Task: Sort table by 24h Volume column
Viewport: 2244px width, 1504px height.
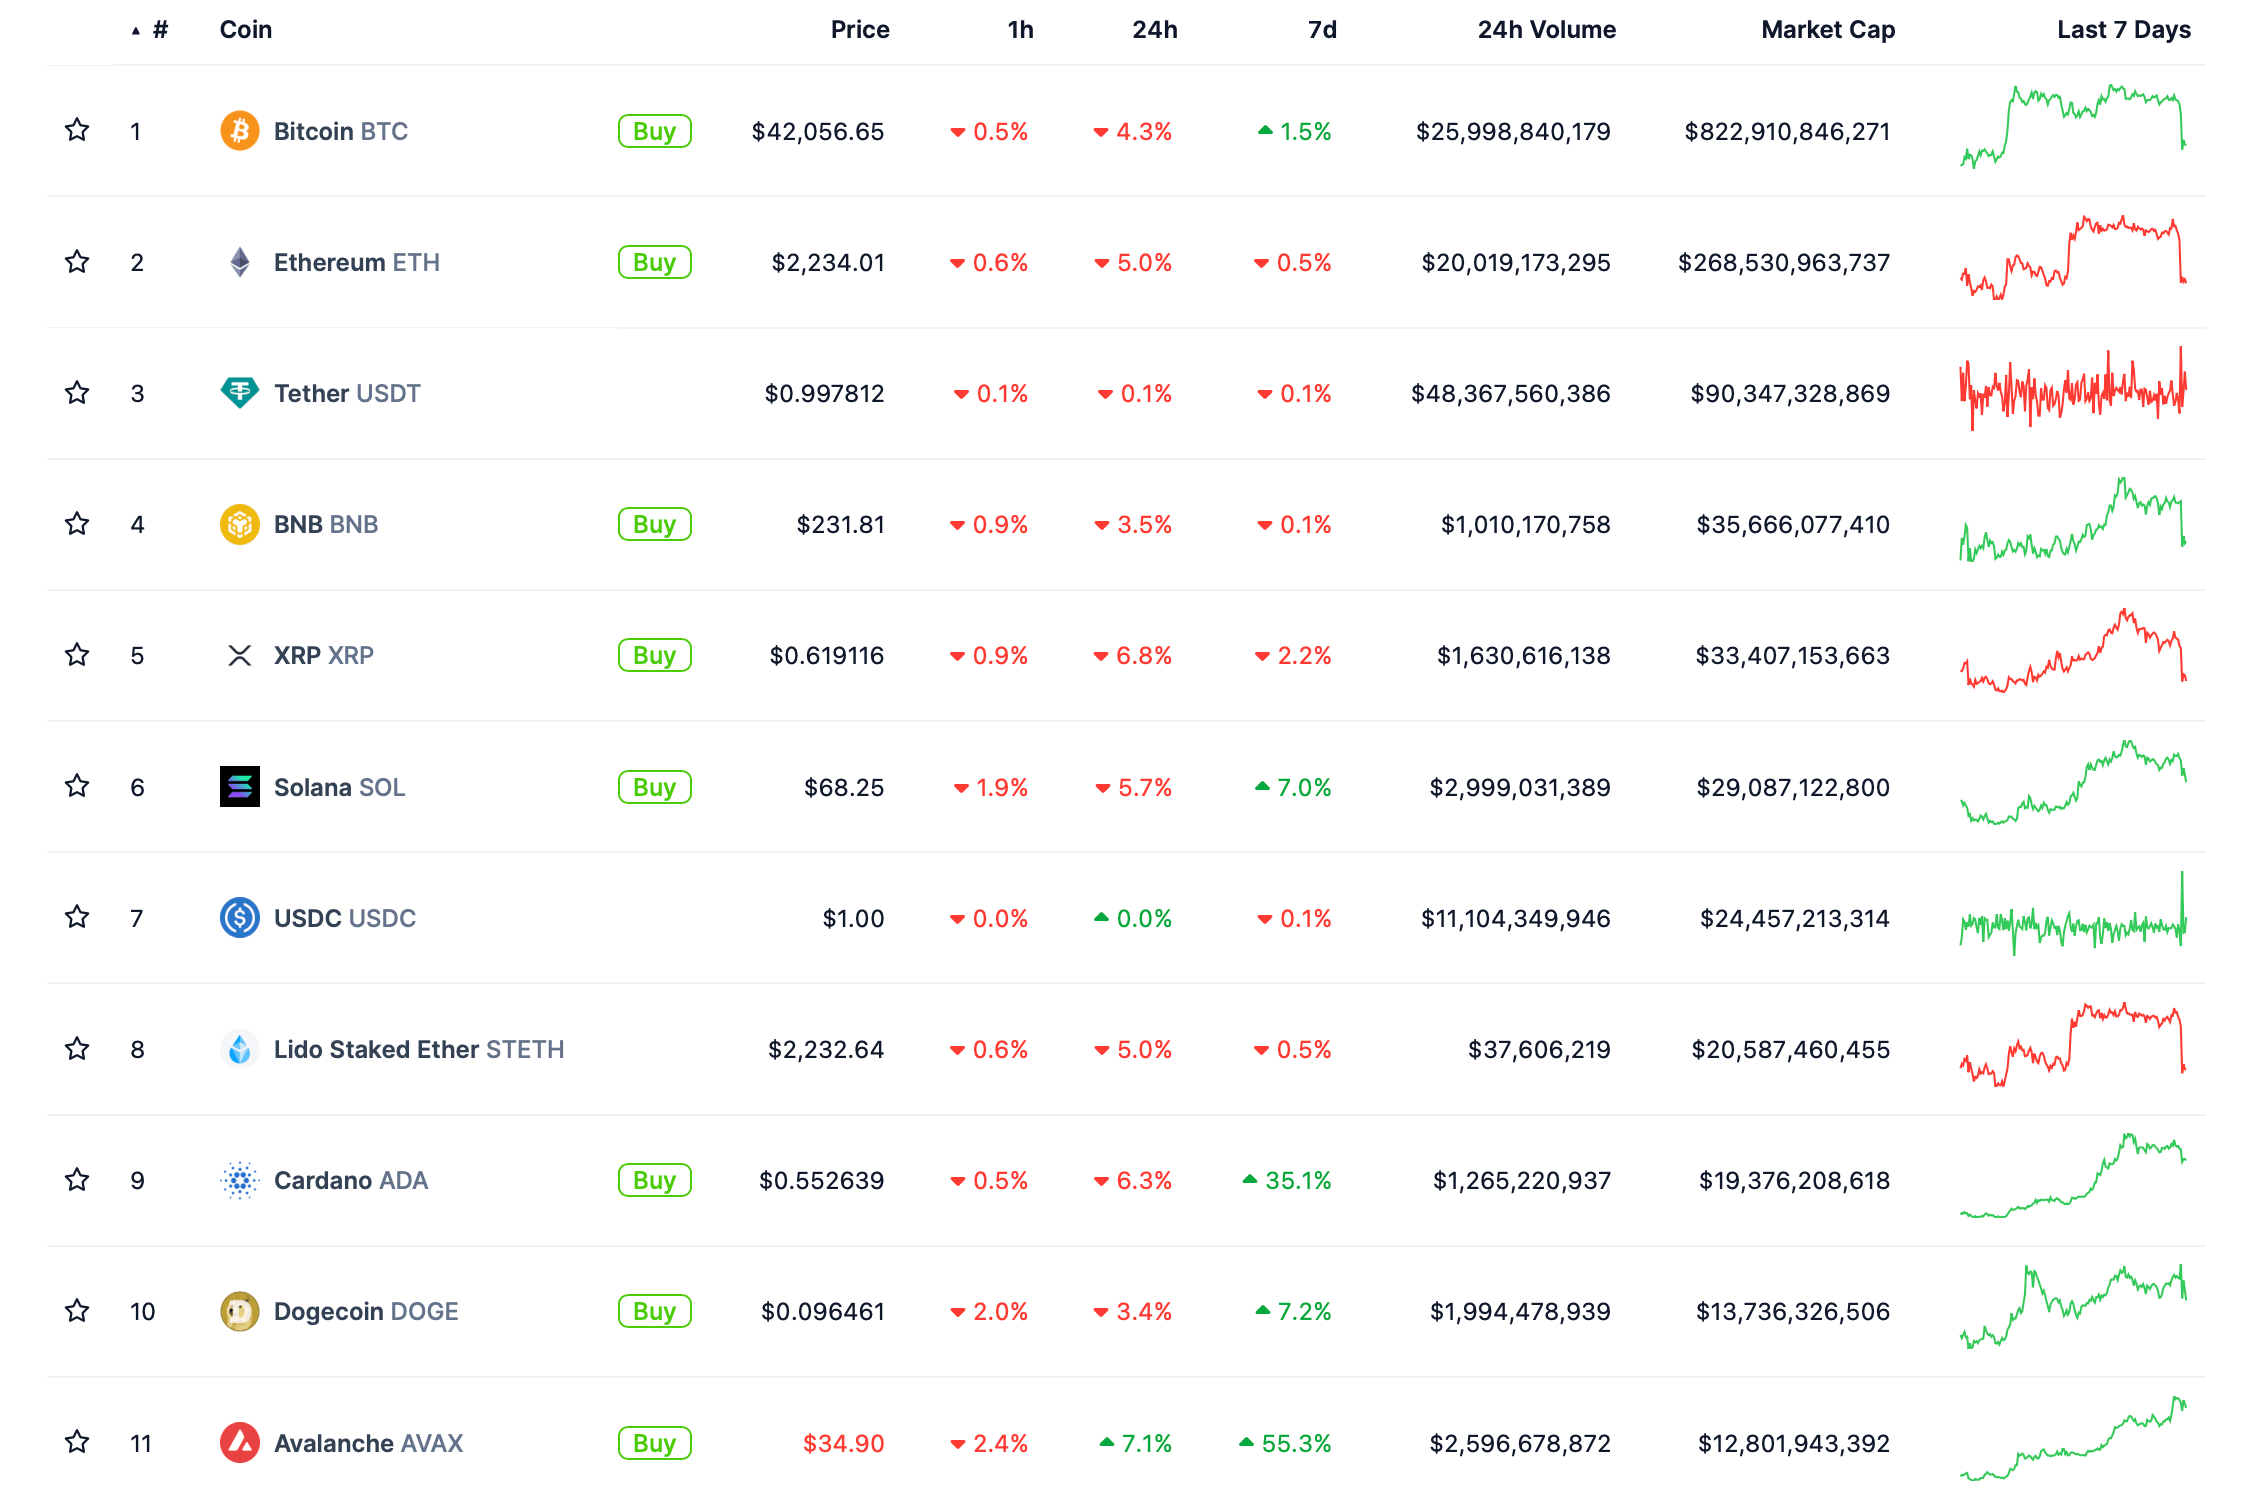Action: 1546,30
